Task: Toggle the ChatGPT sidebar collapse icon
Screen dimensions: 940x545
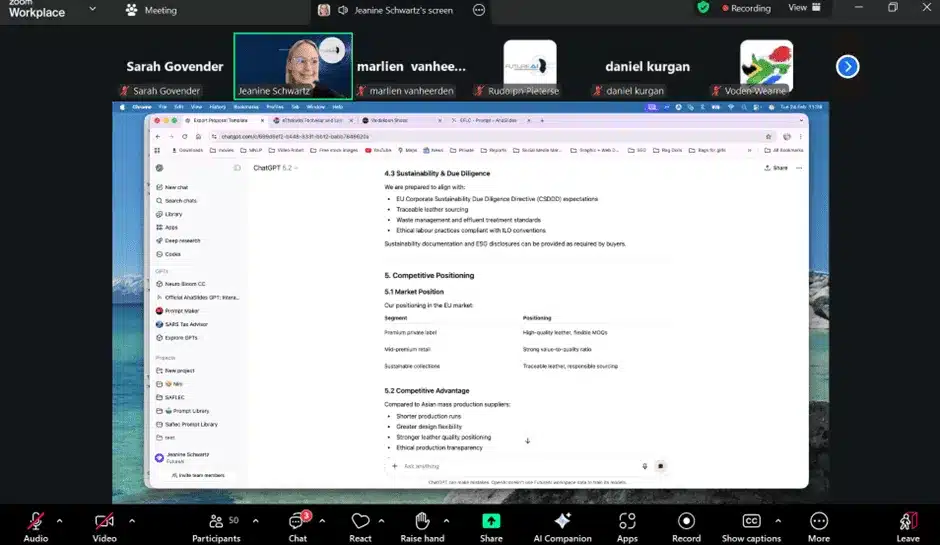Action: (237, 168)
